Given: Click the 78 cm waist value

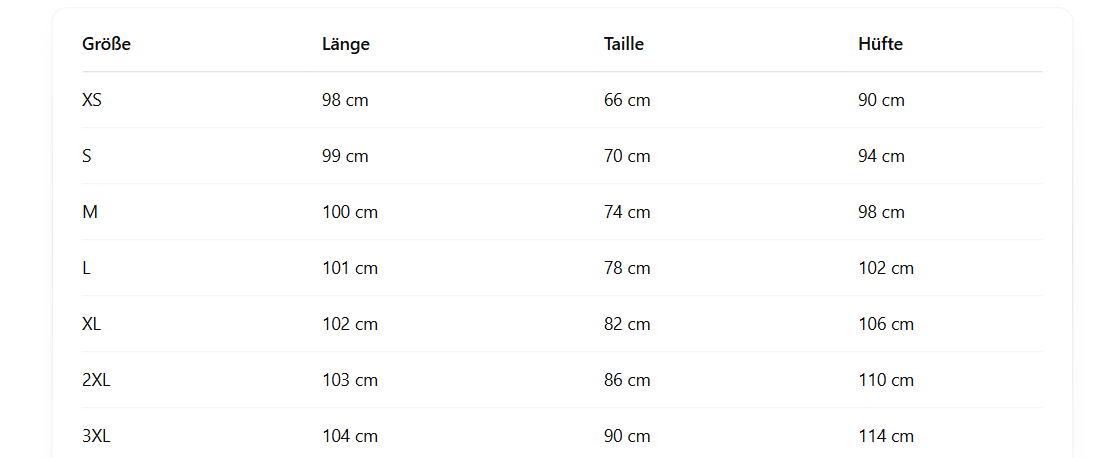Looking at the screenshot, I should pos(627,268).
